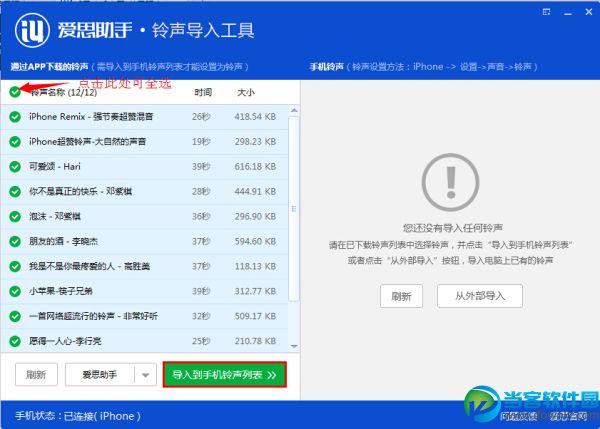The image size is (600, 429).
Task: Uncheck the 泡沫 - 邓紫棋 checkbox
Action: click(15, 217)
